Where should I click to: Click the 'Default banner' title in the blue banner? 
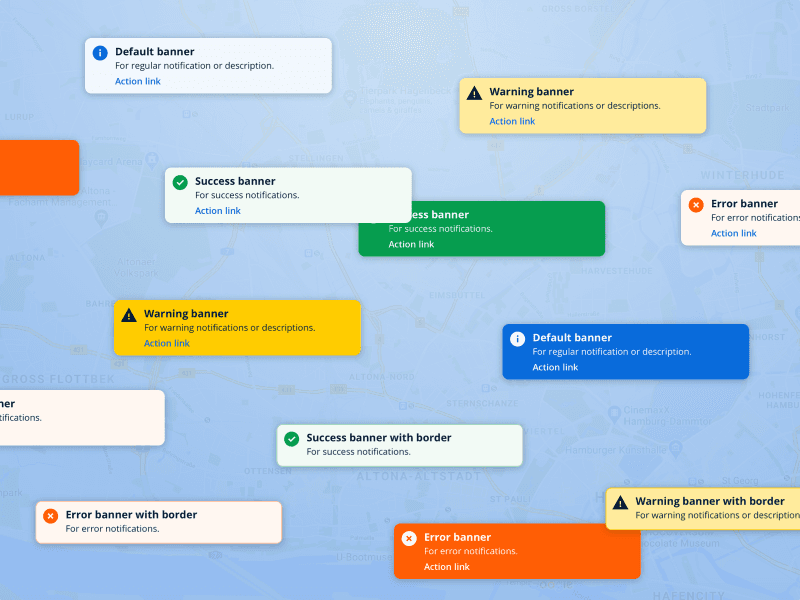(572, 338)
